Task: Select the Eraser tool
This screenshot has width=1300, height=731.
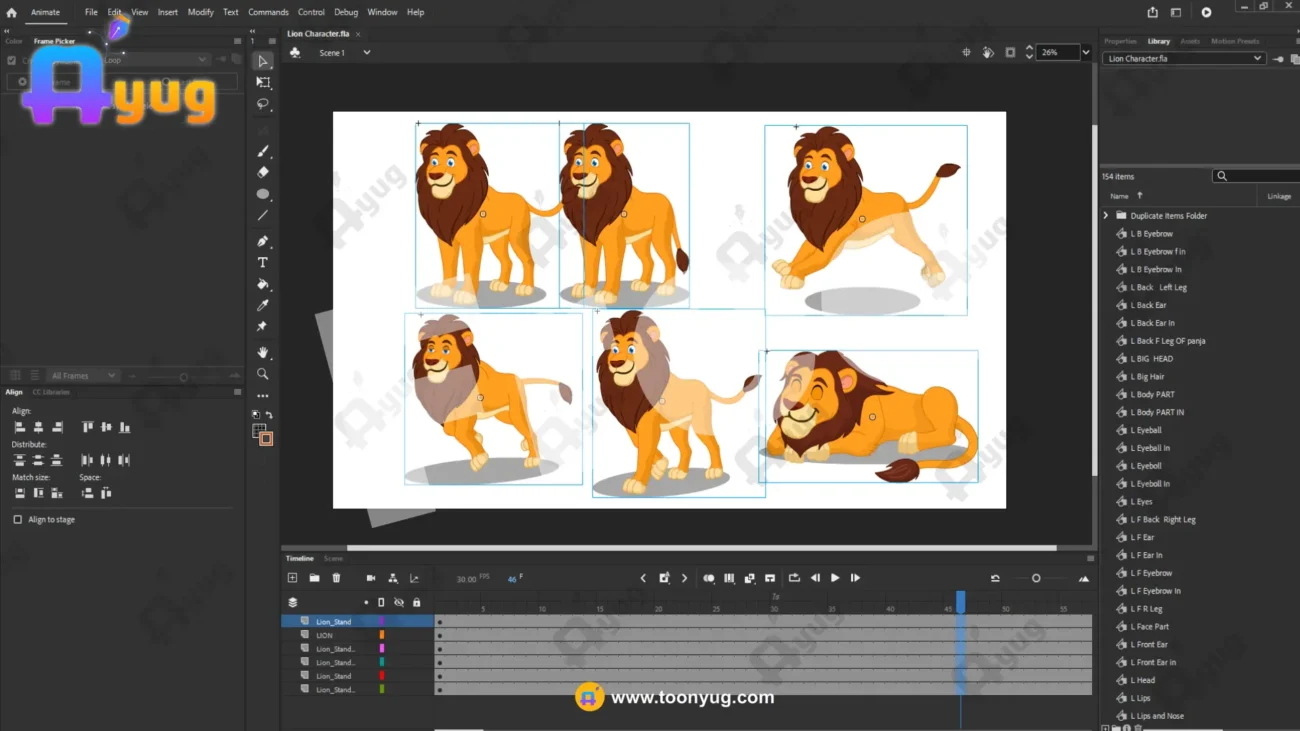Action: 263,172
